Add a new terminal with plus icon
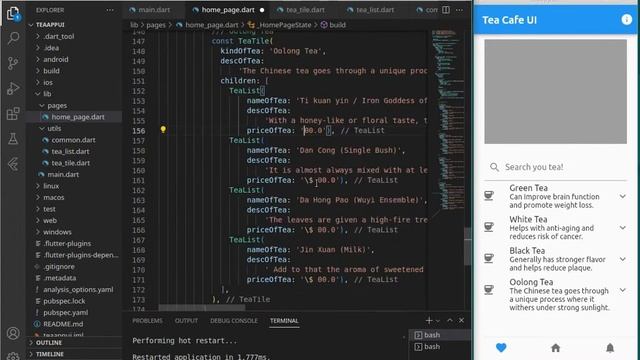Viewport: 640px width, 360px height. (429, 320)
